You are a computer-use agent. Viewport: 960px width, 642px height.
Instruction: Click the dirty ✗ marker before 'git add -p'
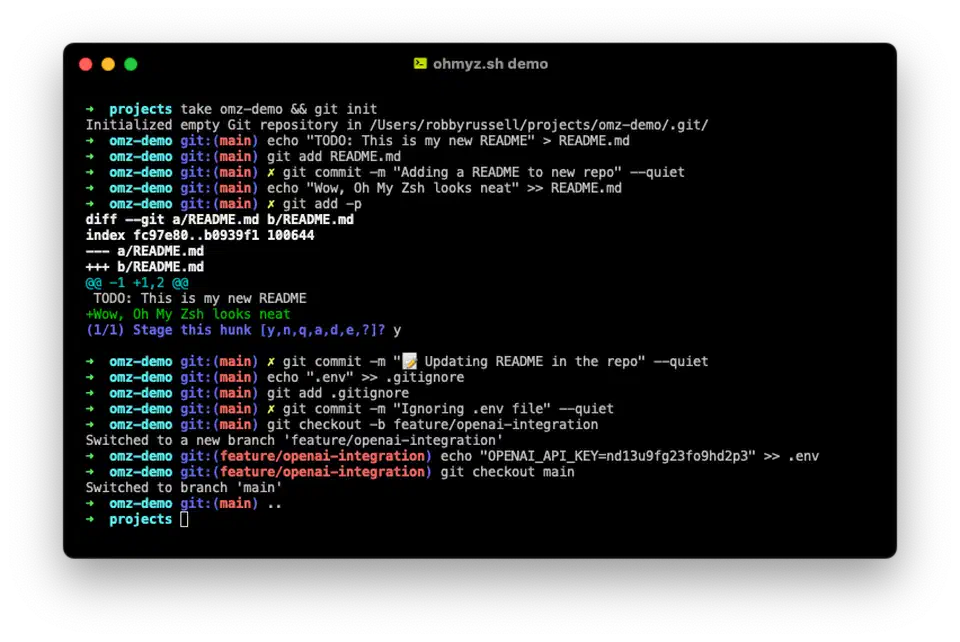tap(271, 204)
